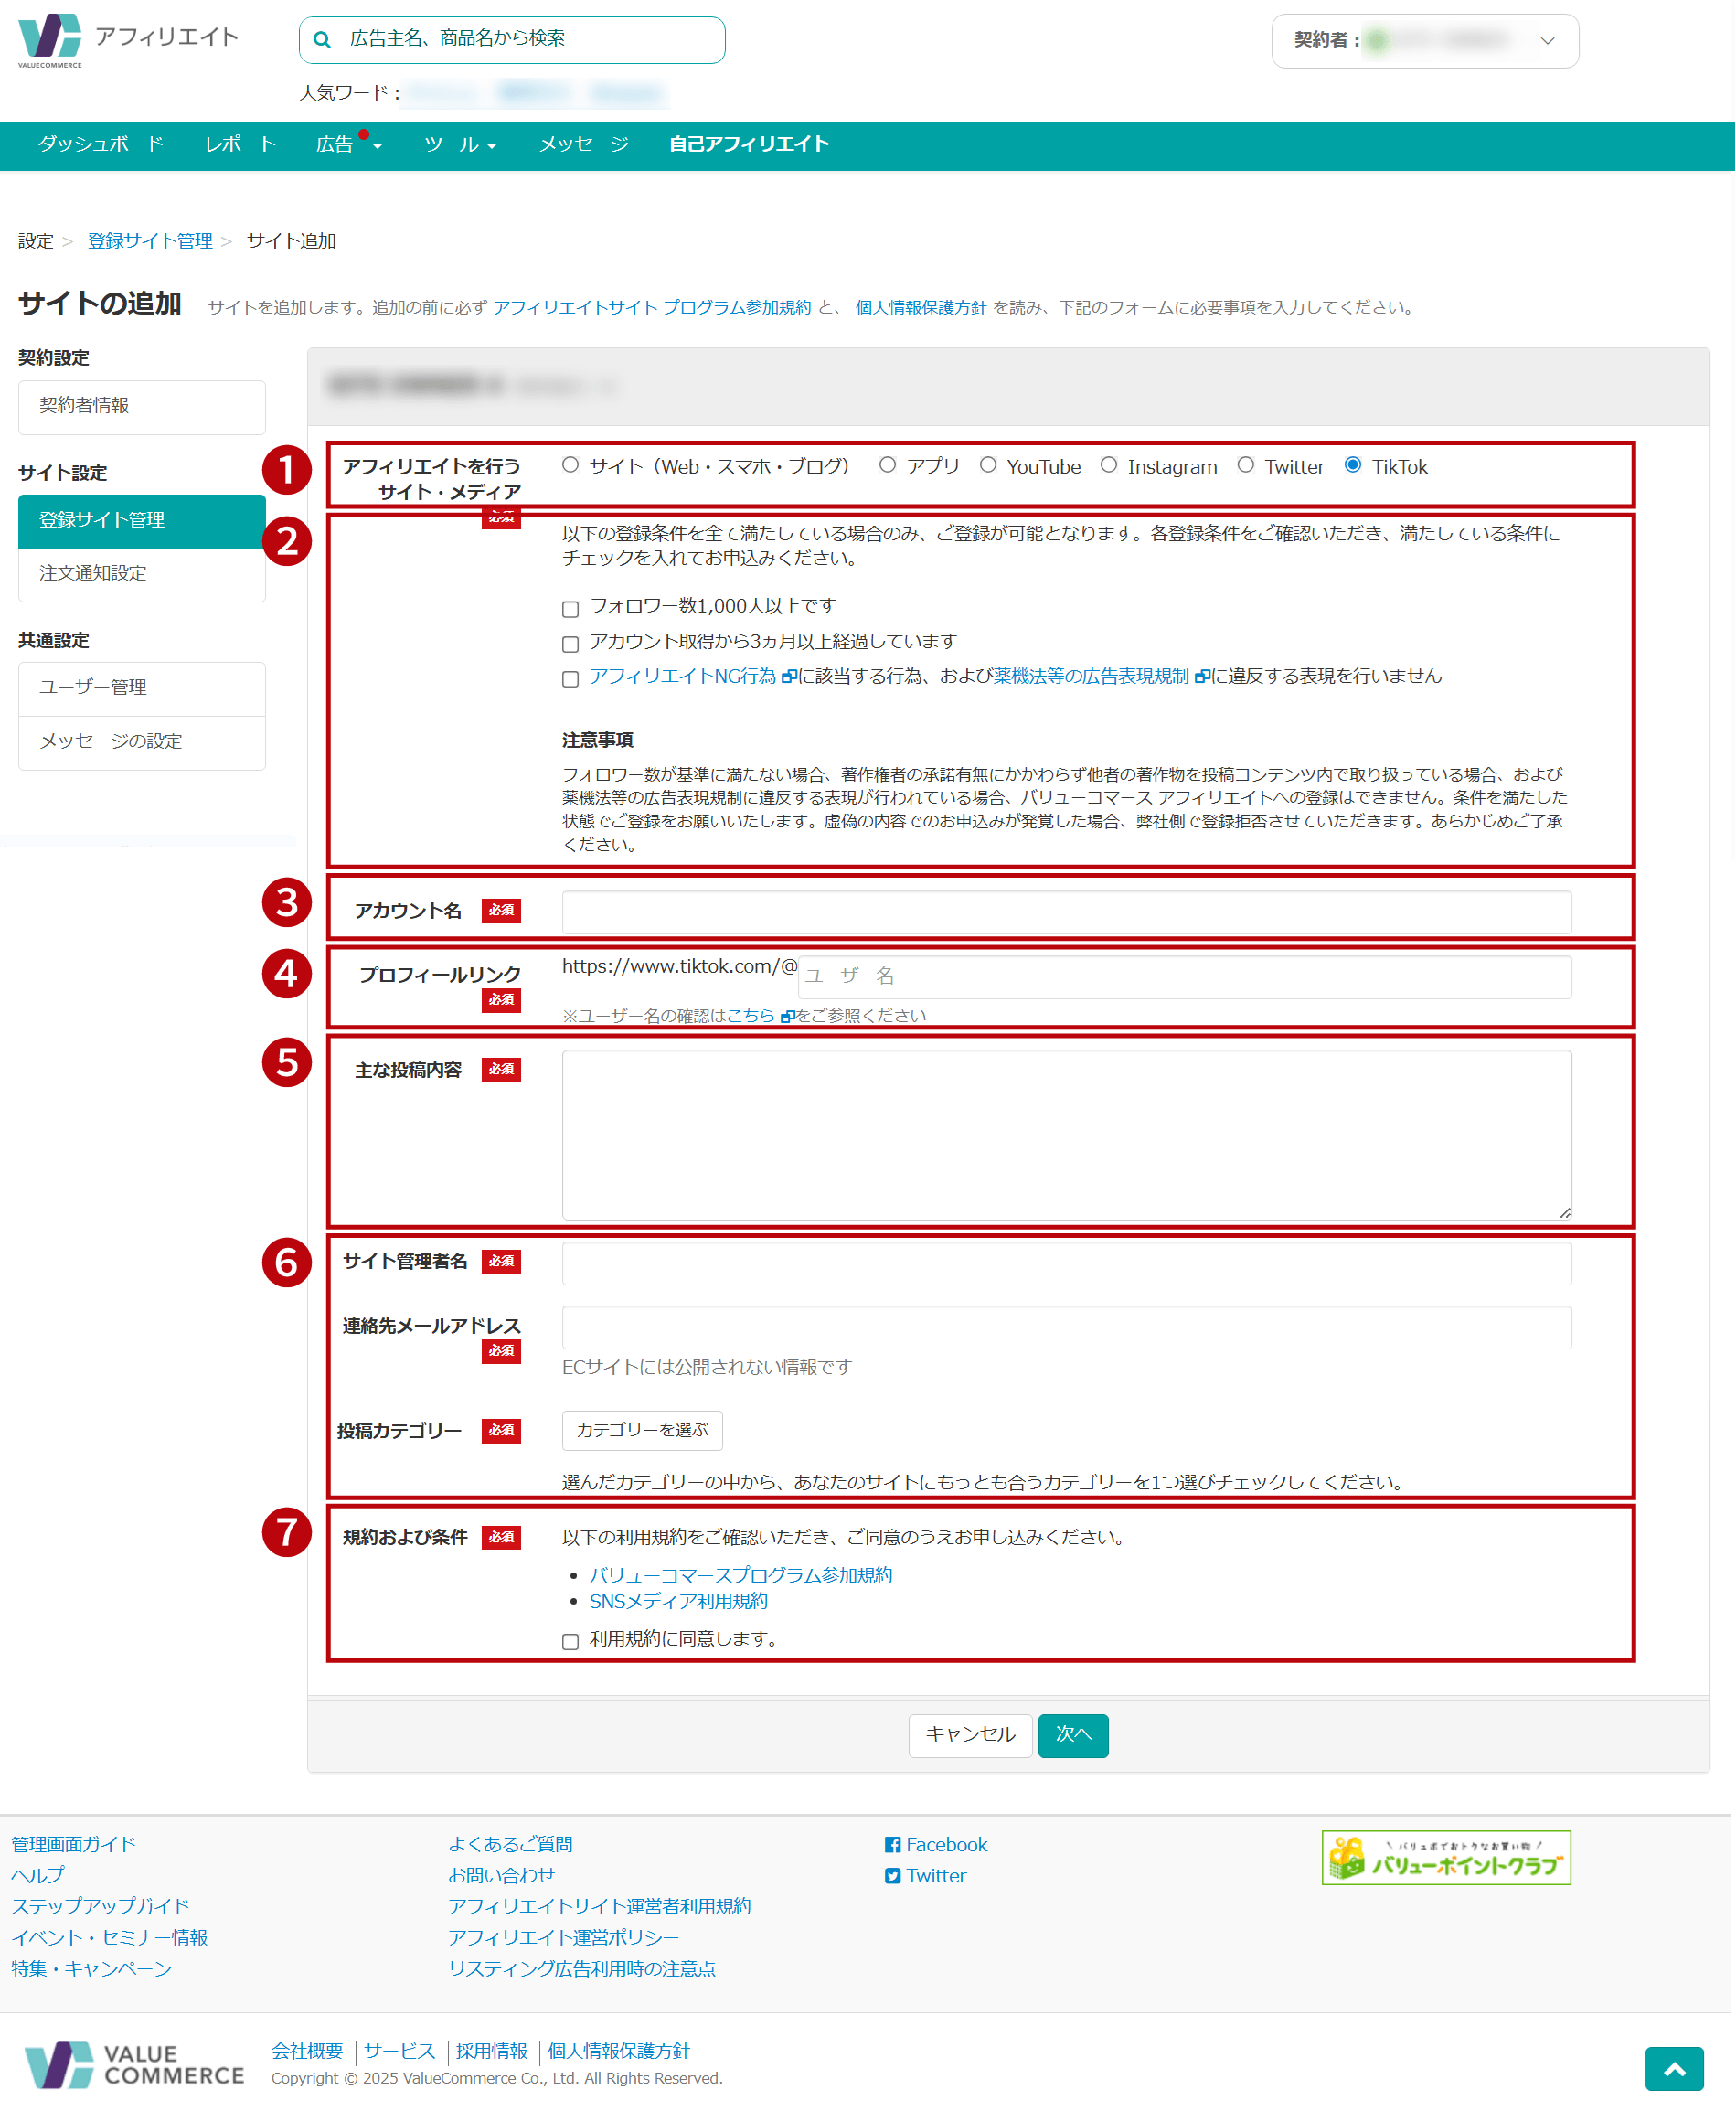
Task: Select the YouTube radio option
Action: 988,465
